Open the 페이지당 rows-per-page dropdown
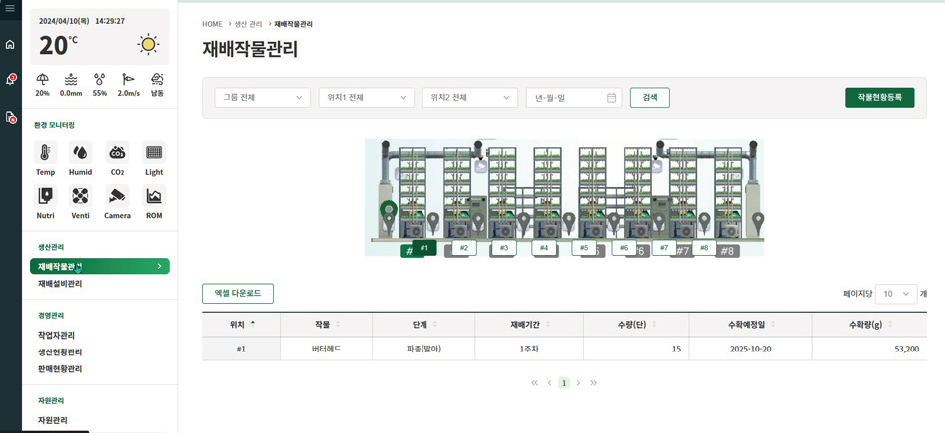 click(x=895, y=294)
